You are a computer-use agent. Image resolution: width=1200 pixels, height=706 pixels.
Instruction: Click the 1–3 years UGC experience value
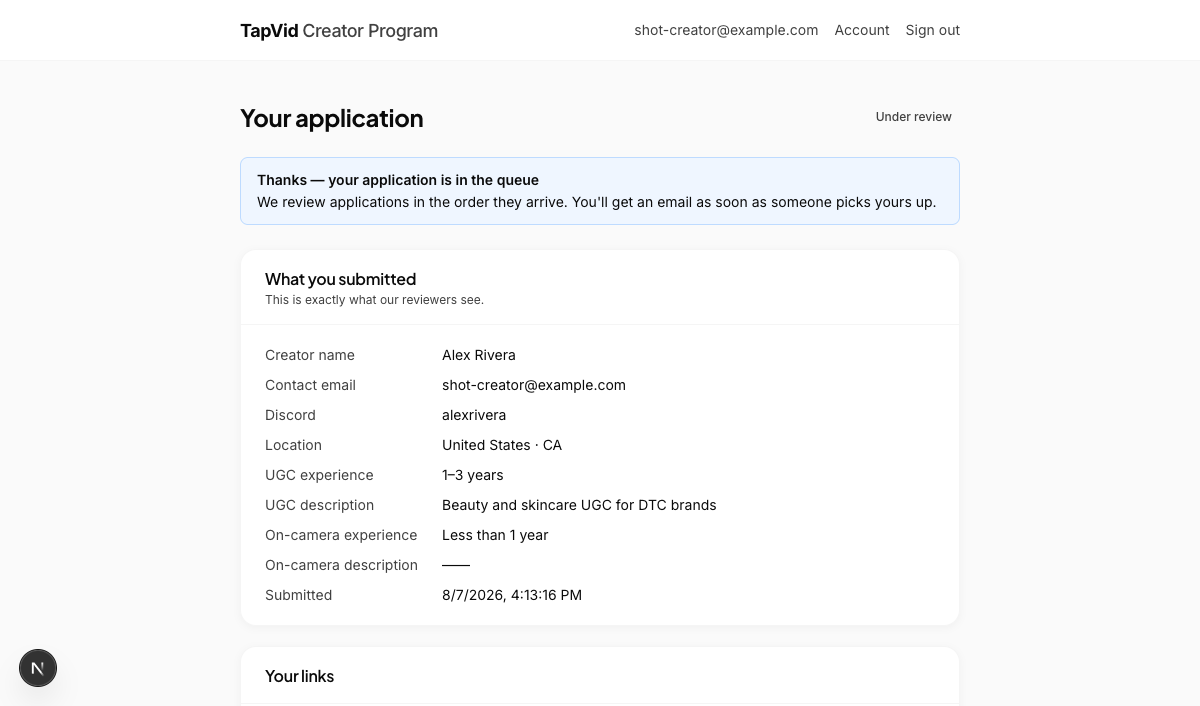pyautogui.click(x=473, y=475)
